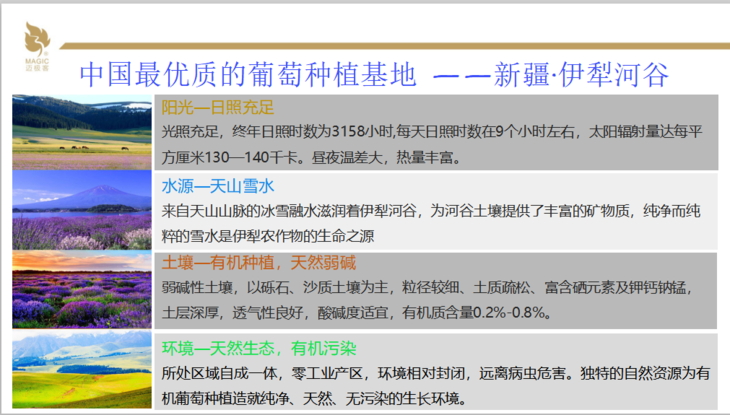Select the heading 阳光—日照充足
This screenshot has height=415, width=730.
[x=217, y=108]
